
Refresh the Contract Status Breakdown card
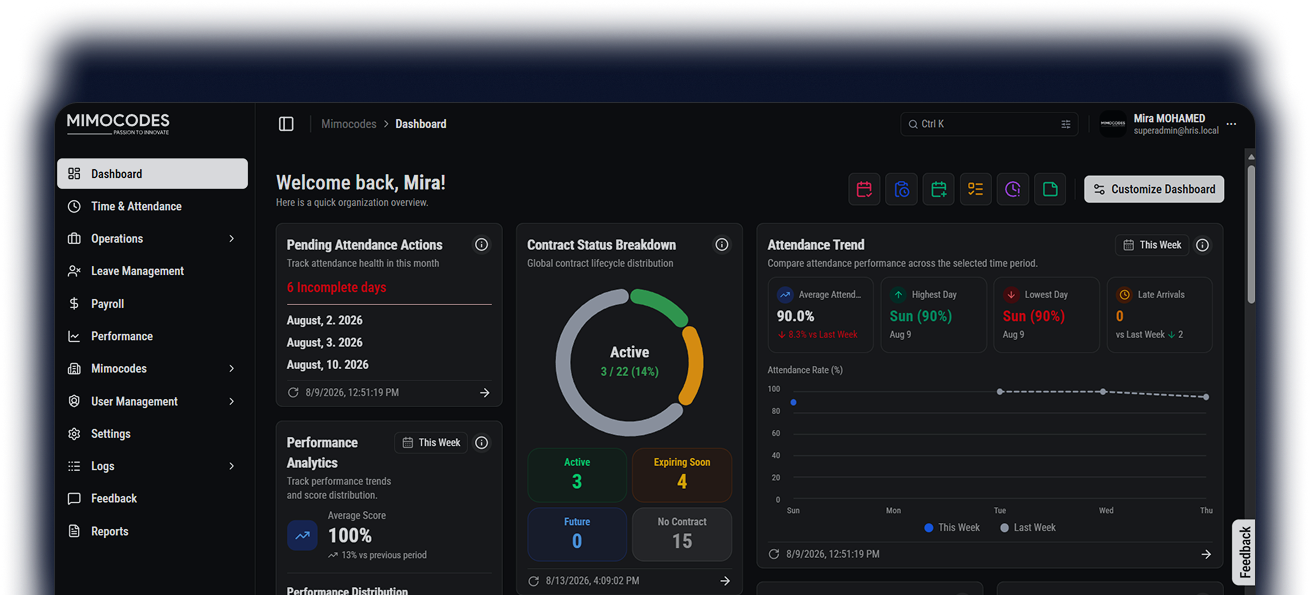pyautogui.click(x=533, y=581)
